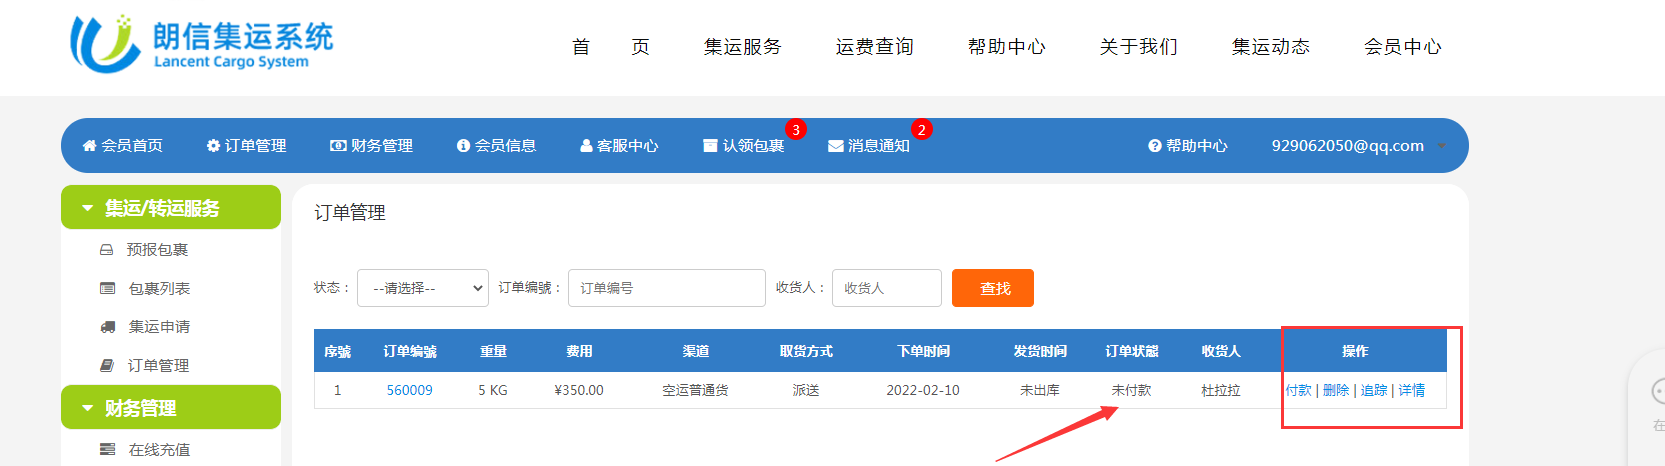Click the question icon beside 帮助中心
The height and width of the screenshot is (466, 1665).
tap(1154, 146)
